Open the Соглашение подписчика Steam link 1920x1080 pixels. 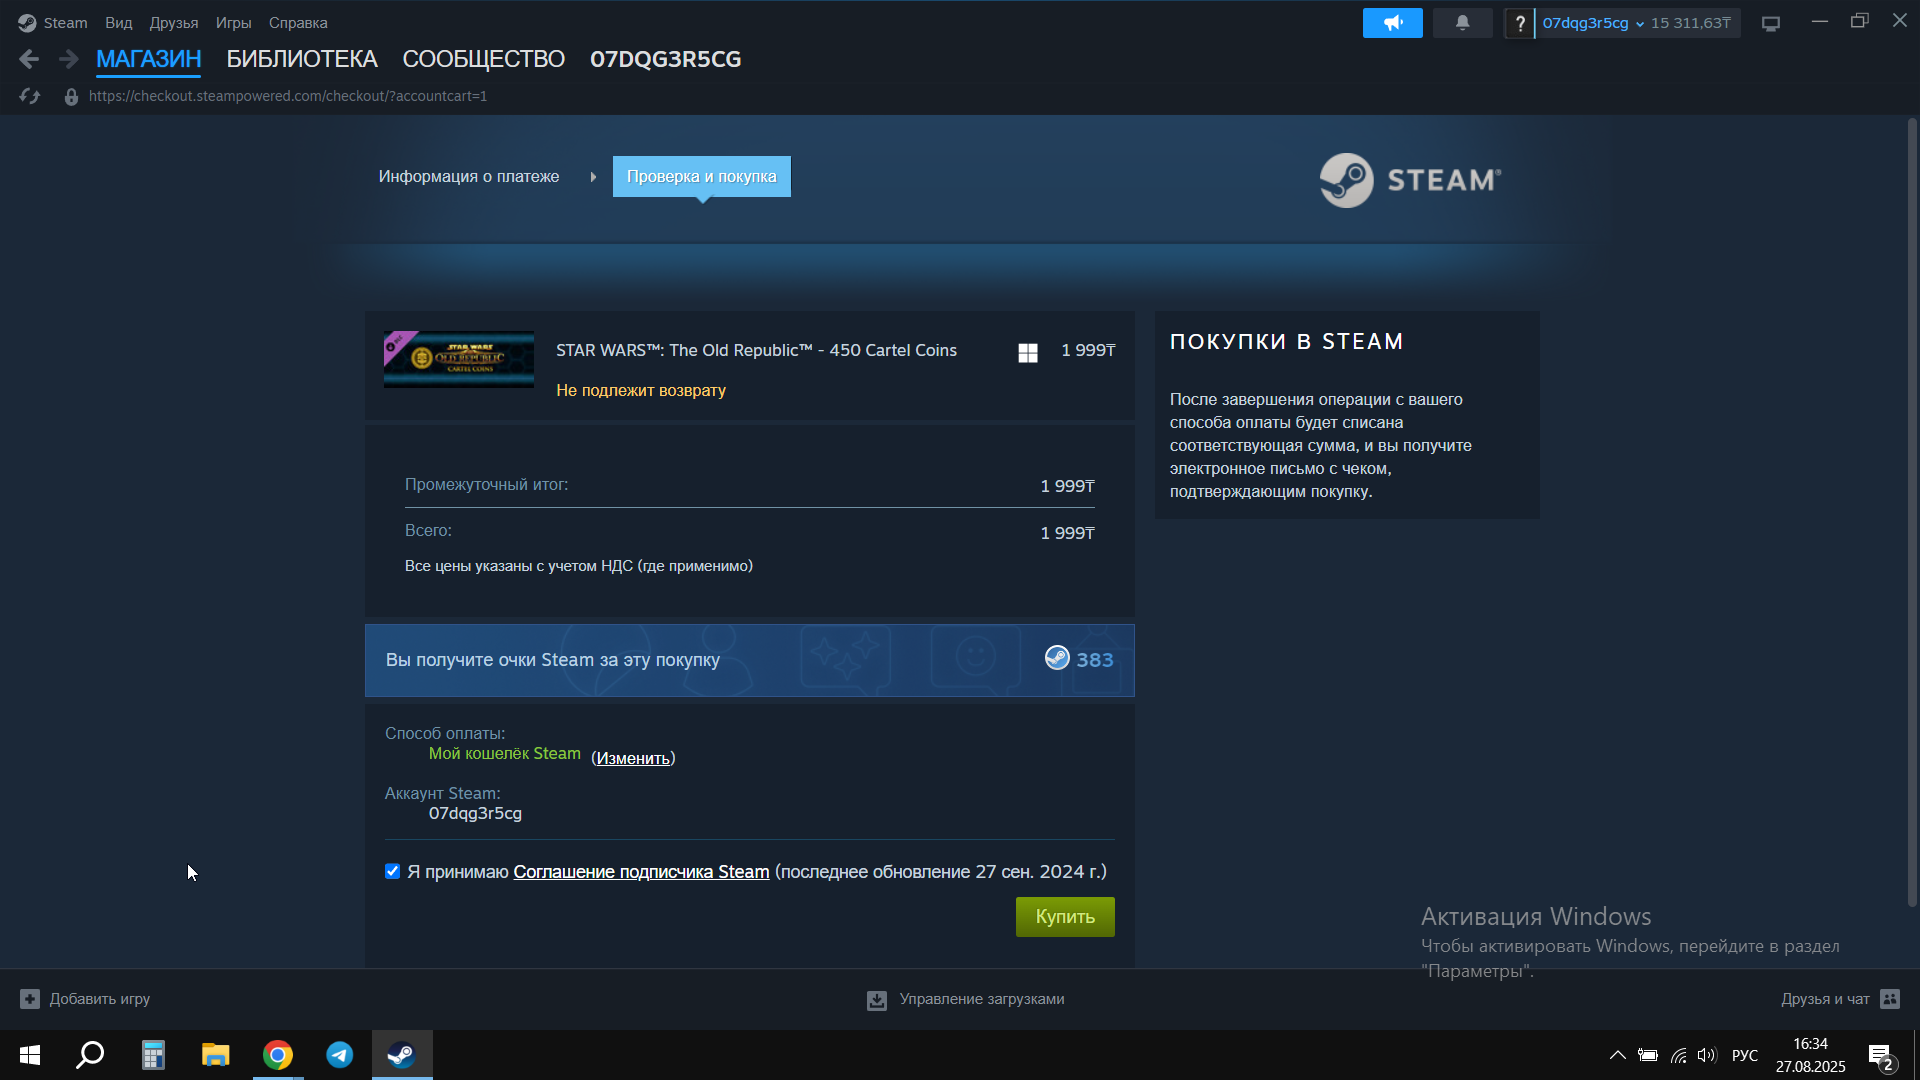tap(641, 872)
